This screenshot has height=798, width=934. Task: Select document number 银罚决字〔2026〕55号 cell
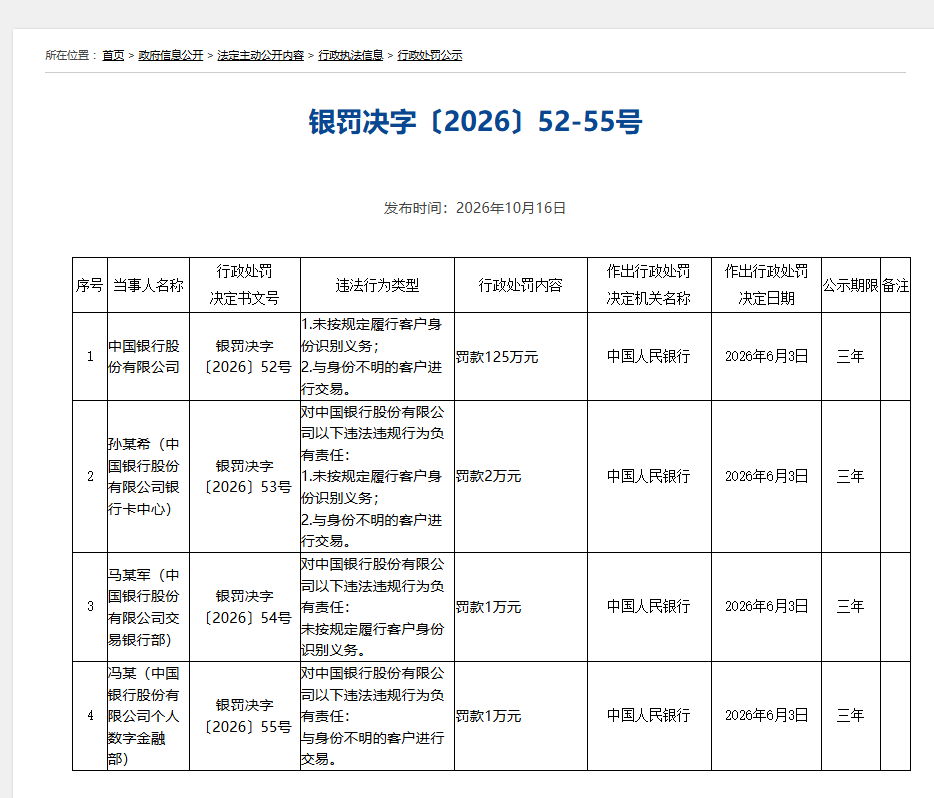245,716
